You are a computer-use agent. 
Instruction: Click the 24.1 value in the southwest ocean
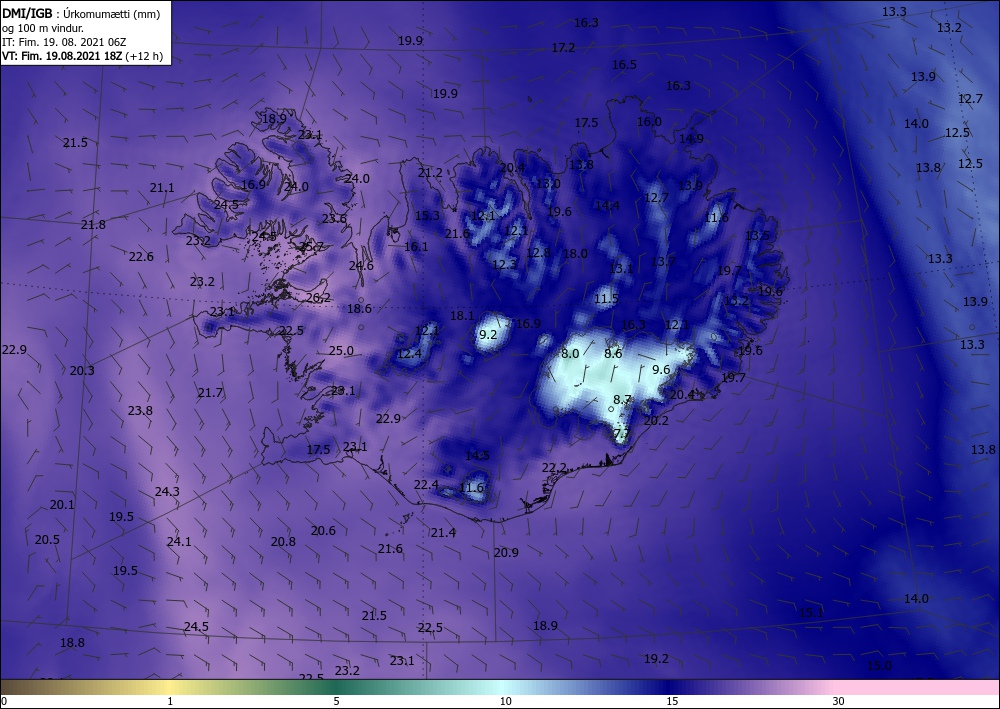click(x=179, y=541)
